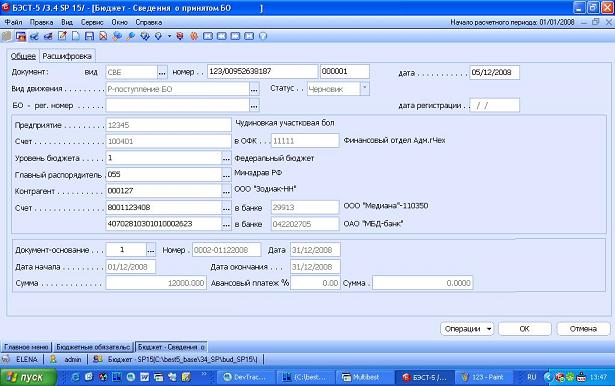Switch to 123 - Paint taskbar window
Viewport: 615px width, 386px height.
(x=483, y=377)
